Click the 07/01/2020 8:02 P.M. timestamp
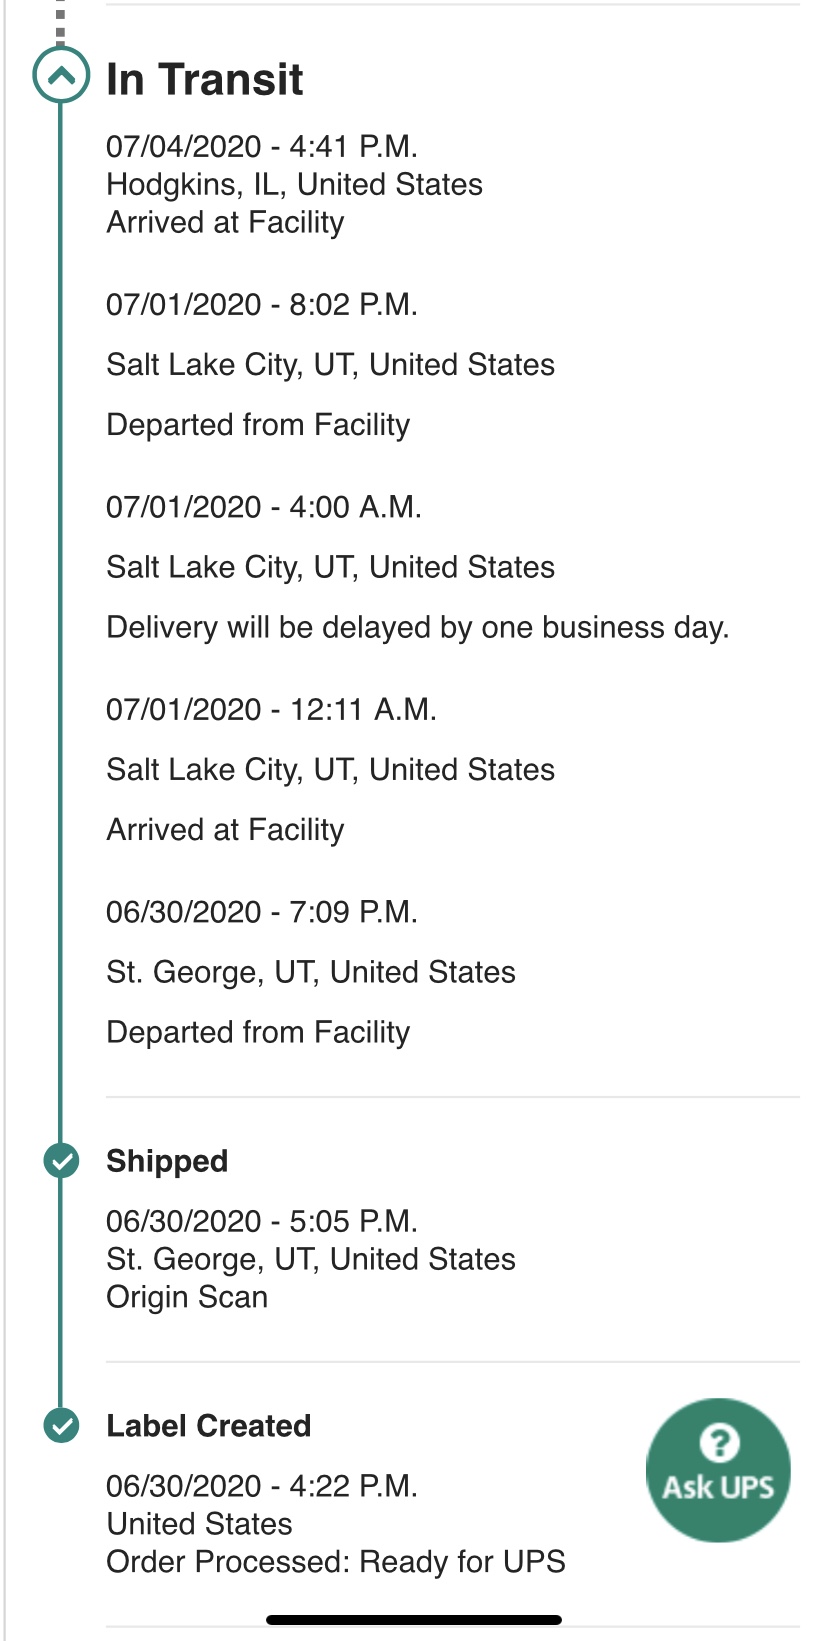Viewport: 828px width, 1641px height. [x=262, y=305]
